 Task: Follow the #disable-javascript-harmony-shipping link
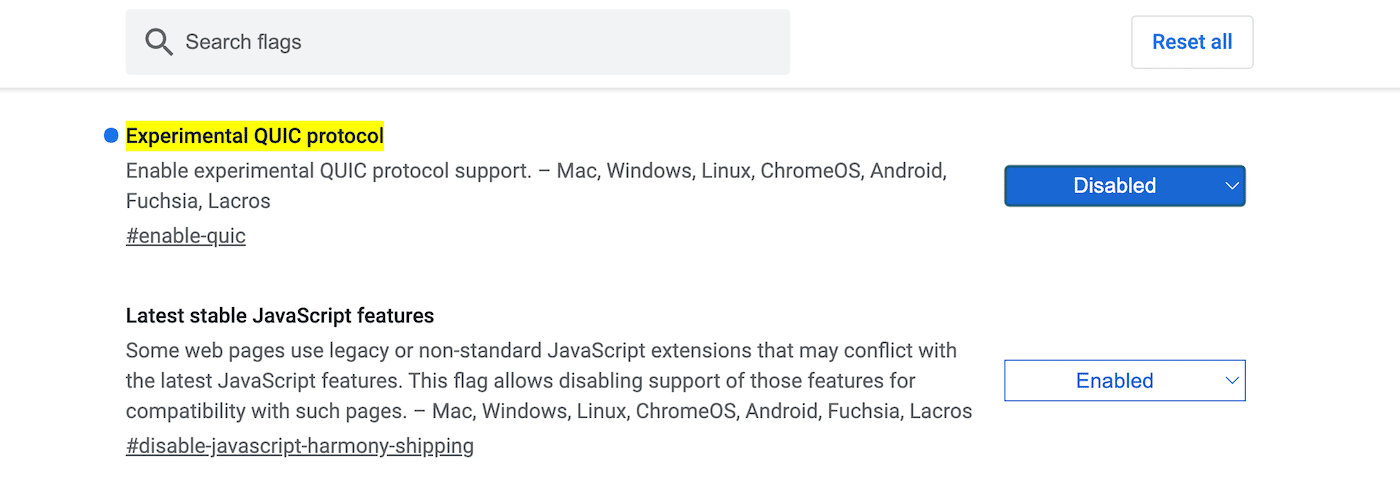tap(300, 446)
